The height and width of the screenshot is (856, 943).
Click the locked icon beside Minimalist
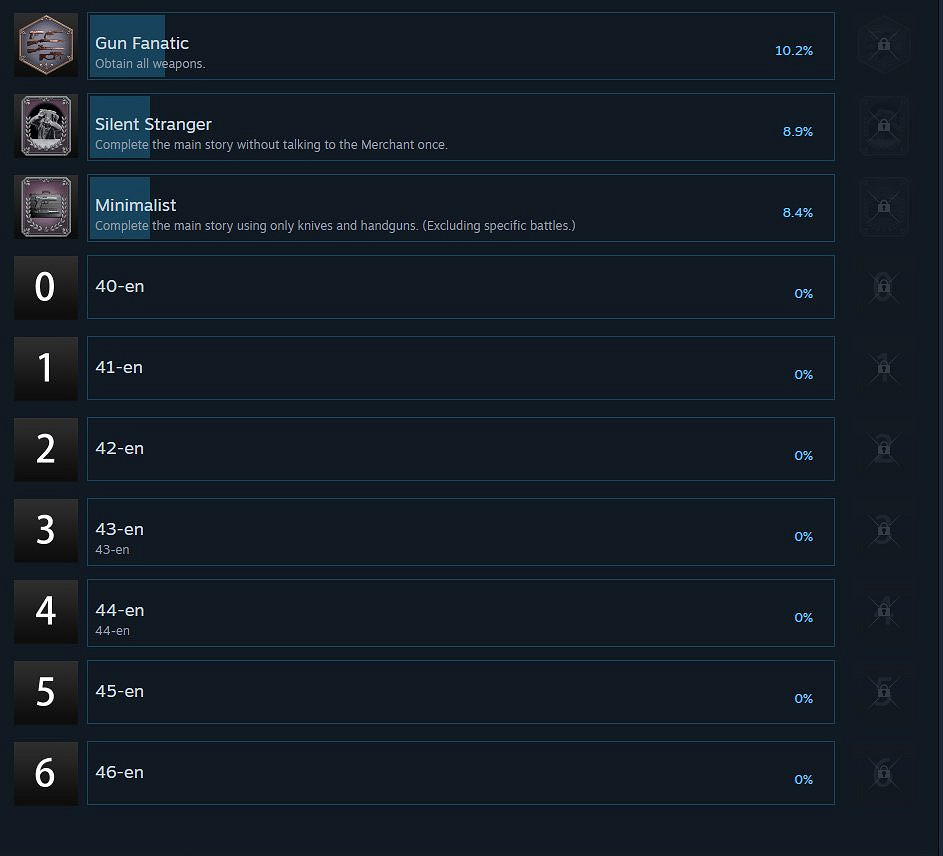(883, 207)
